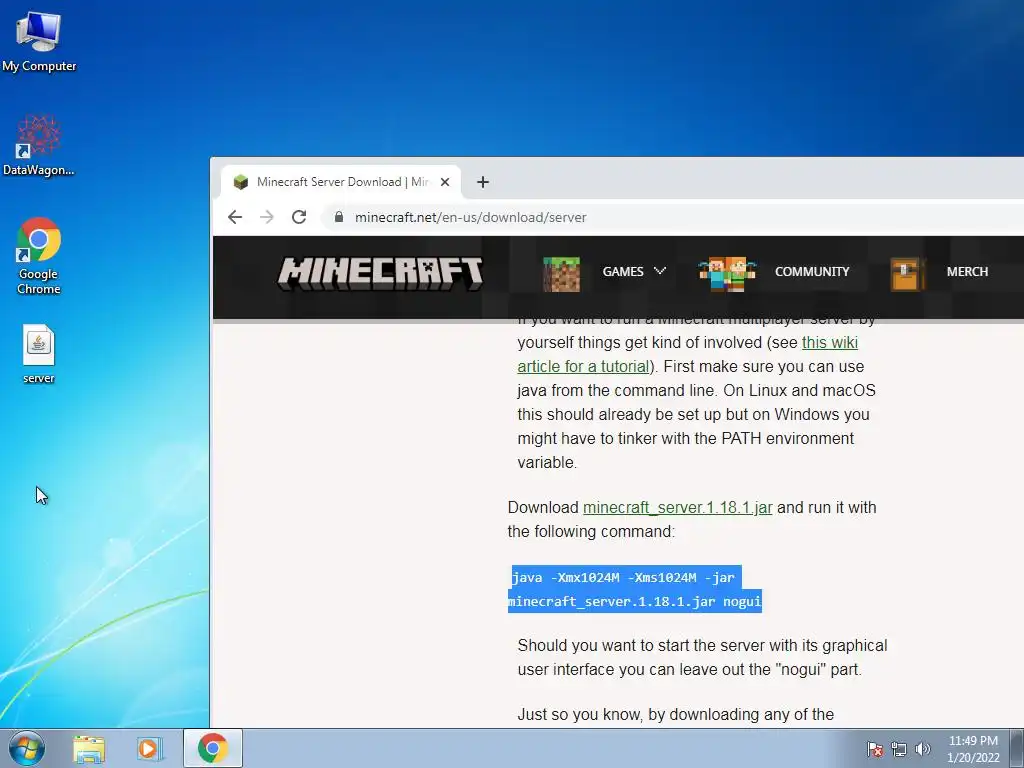Image resolution: width=1024 pixels, height=768 pixels.
Task: Open the MERCH menu item
Action: (967, 272)
